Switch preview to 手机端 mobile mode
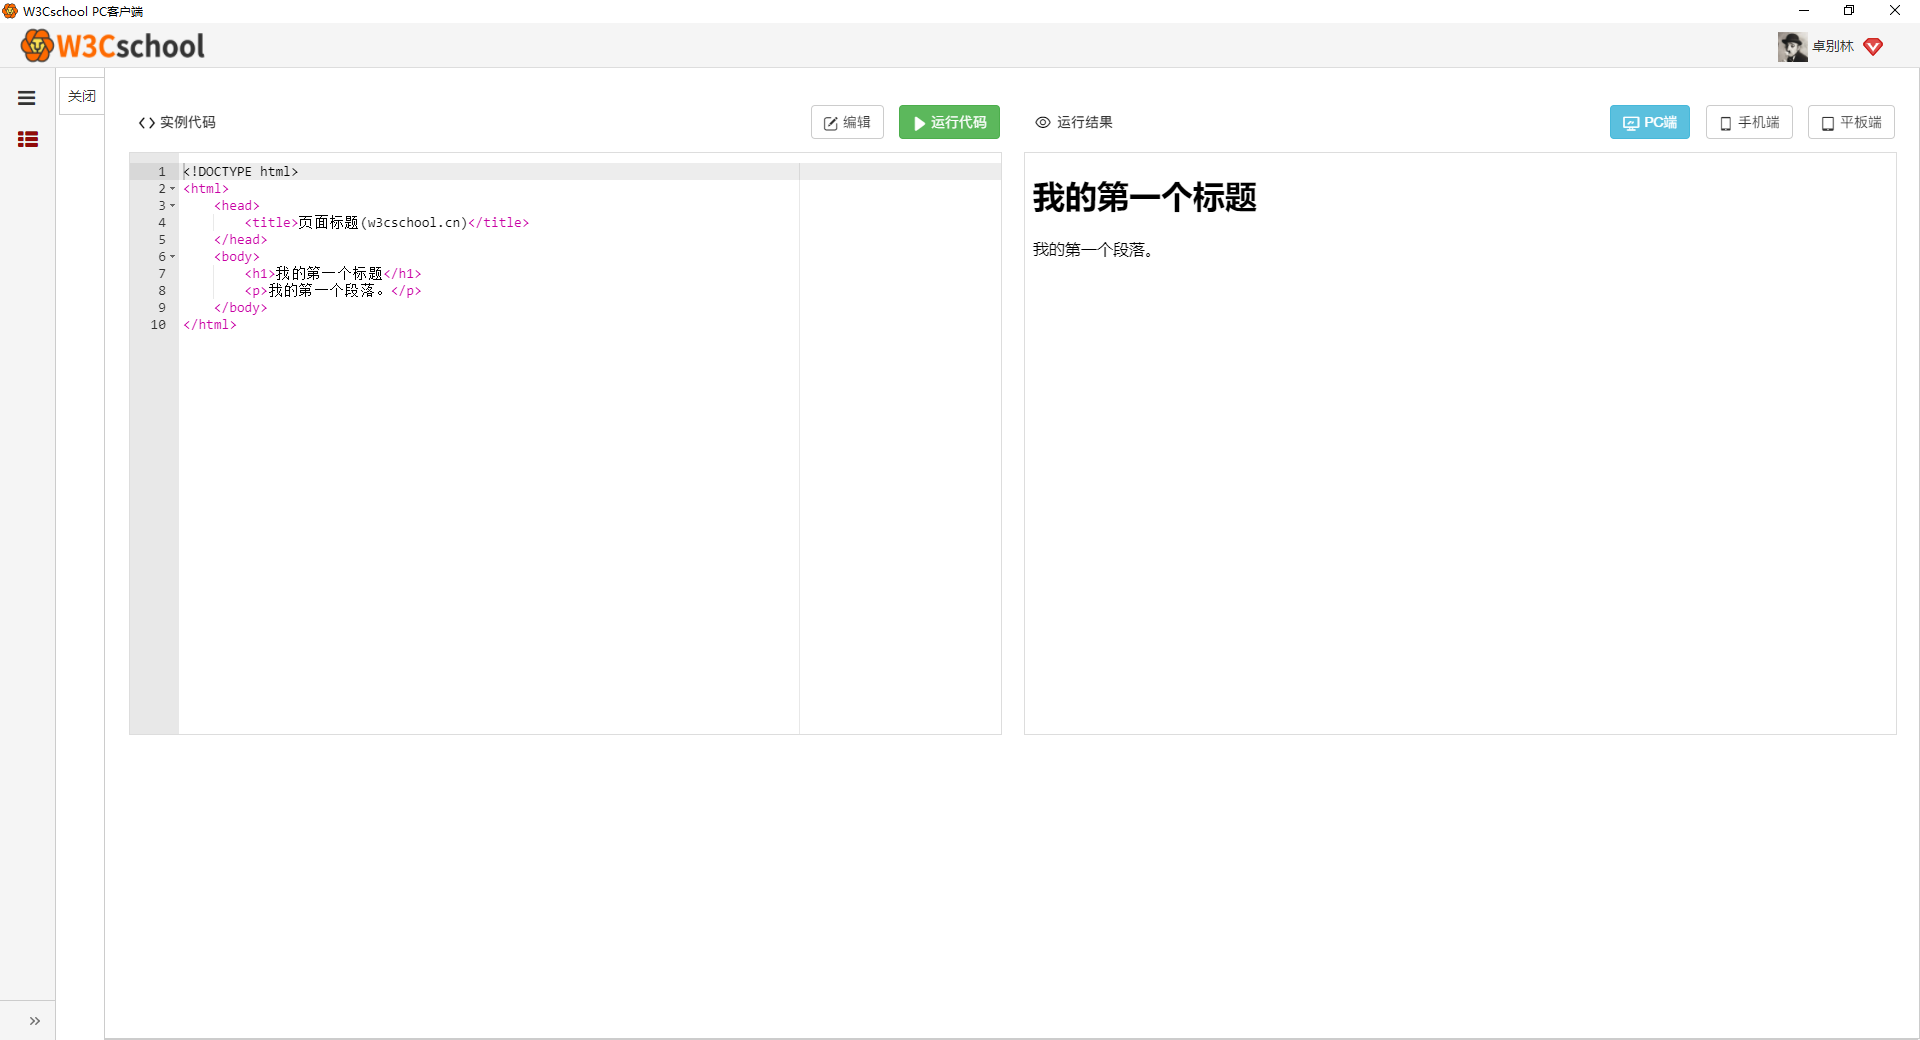 pyautogui.click(x=1748, y=122)
